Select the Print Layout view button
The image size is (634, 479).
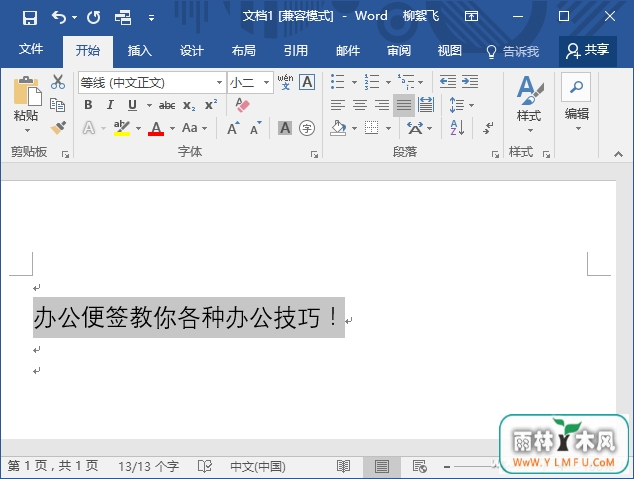pyautogui.click(x=381, y=466)
